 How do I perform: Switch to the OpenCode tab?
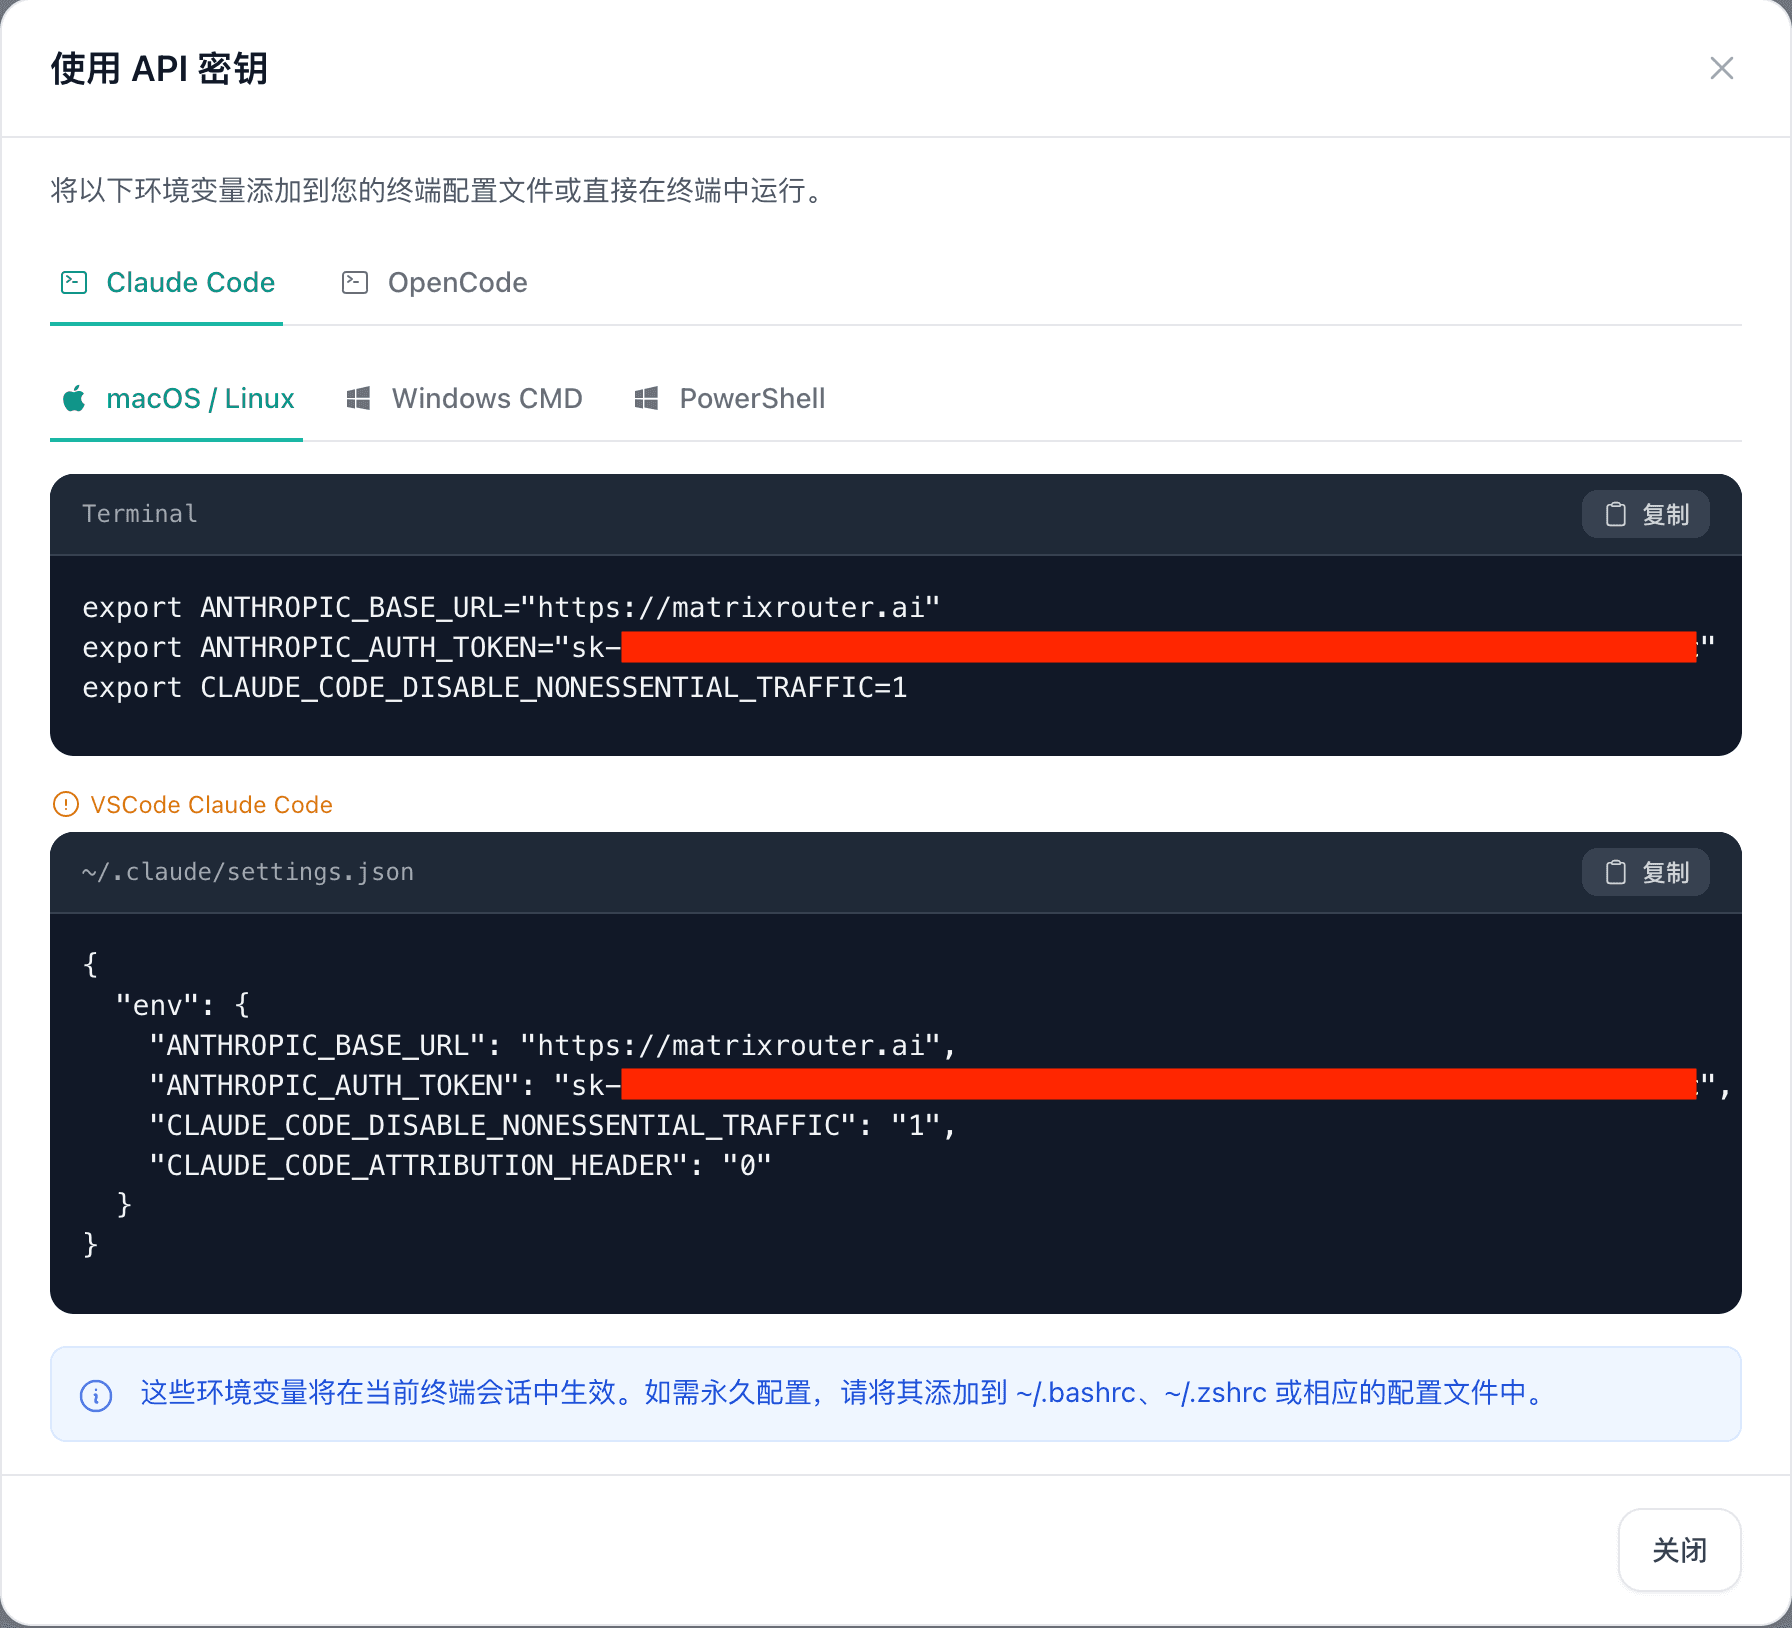(434, 283)
